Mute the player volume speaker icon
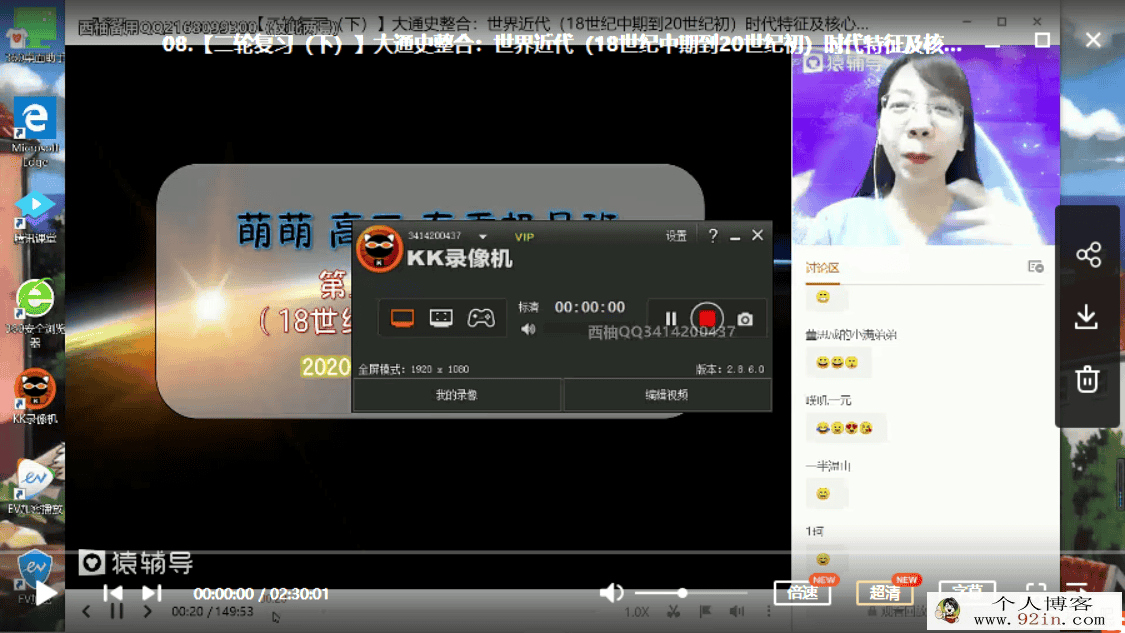Screen dimensions: 1125x633 (611, 593)
